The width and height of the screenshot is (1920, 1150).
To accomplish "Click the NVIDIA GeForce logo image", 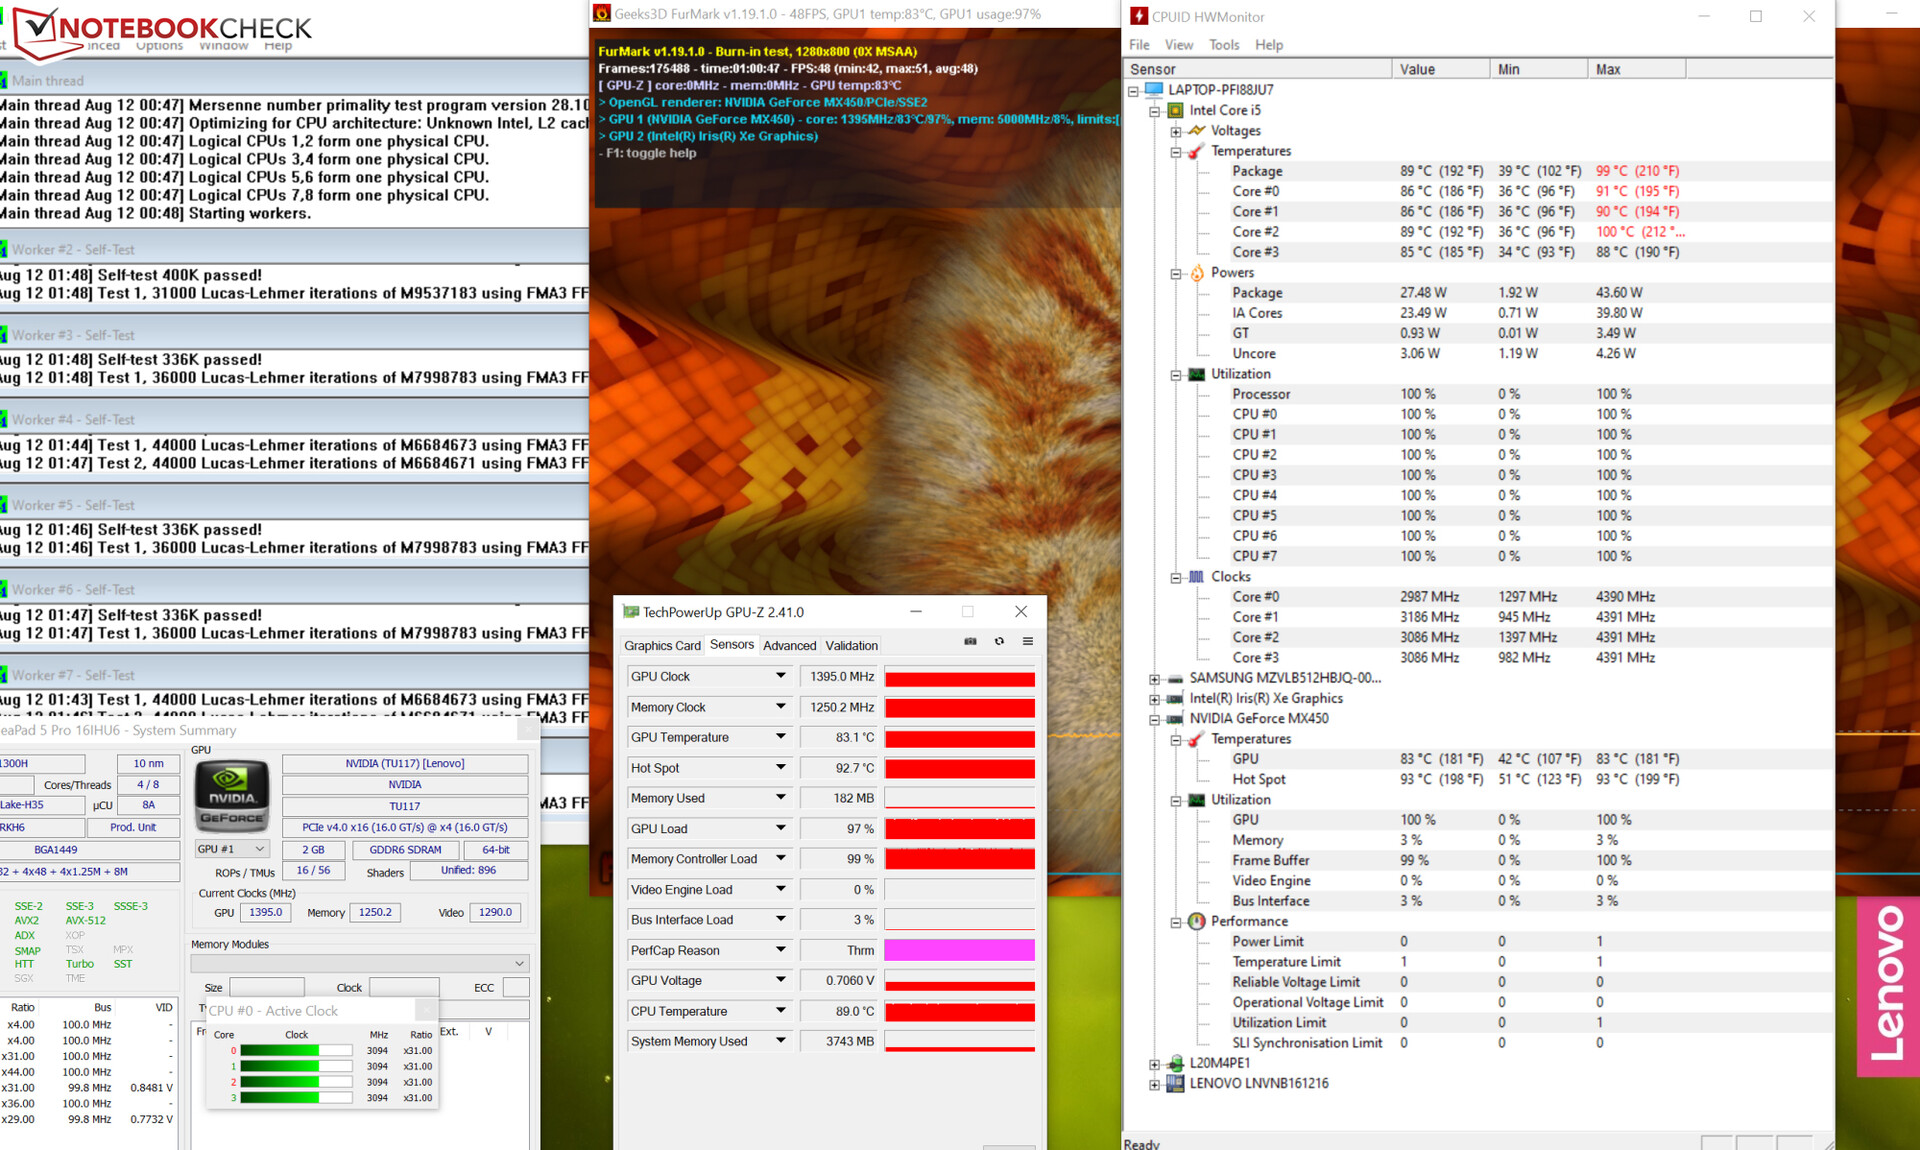I will coord(232,797).
